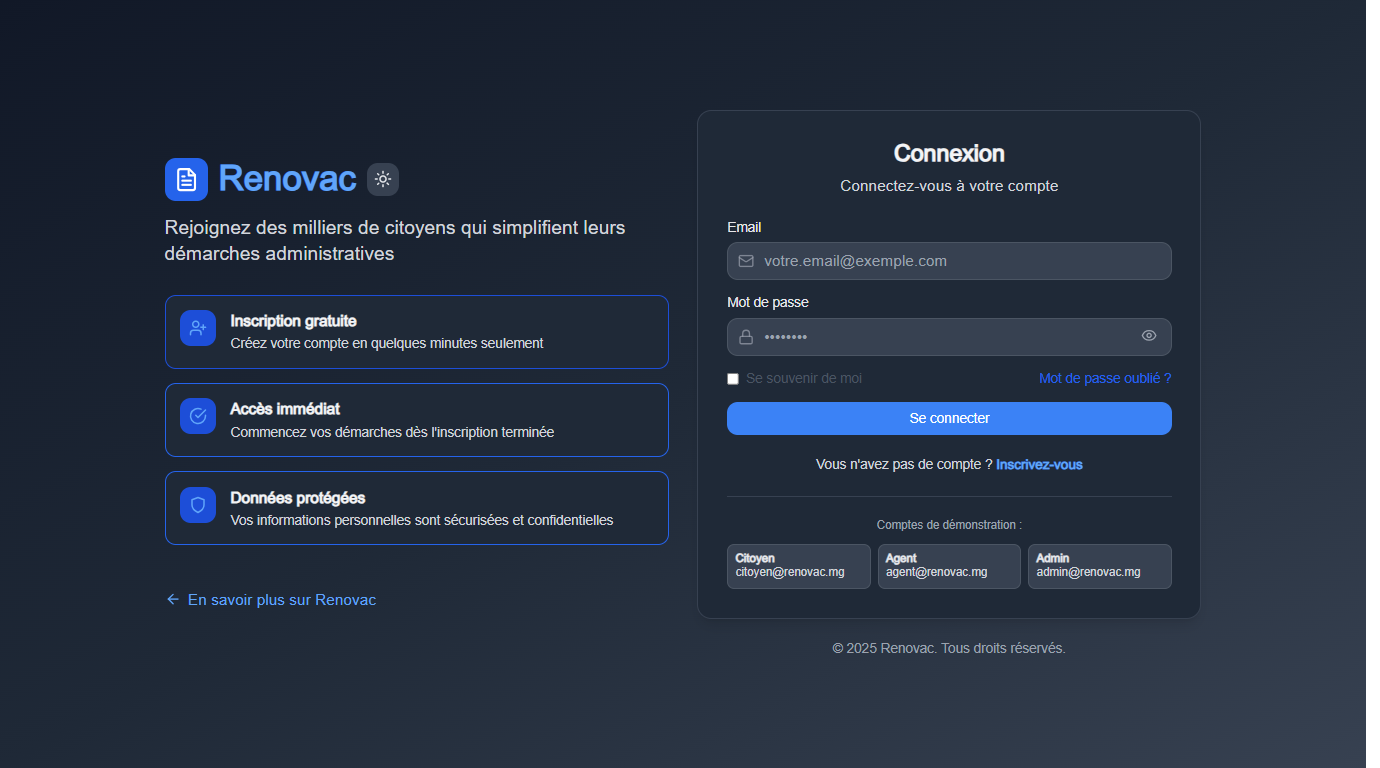Select the Admin demo account
The width and height of the screenshot is (1380, 768).
[1100, 566]
